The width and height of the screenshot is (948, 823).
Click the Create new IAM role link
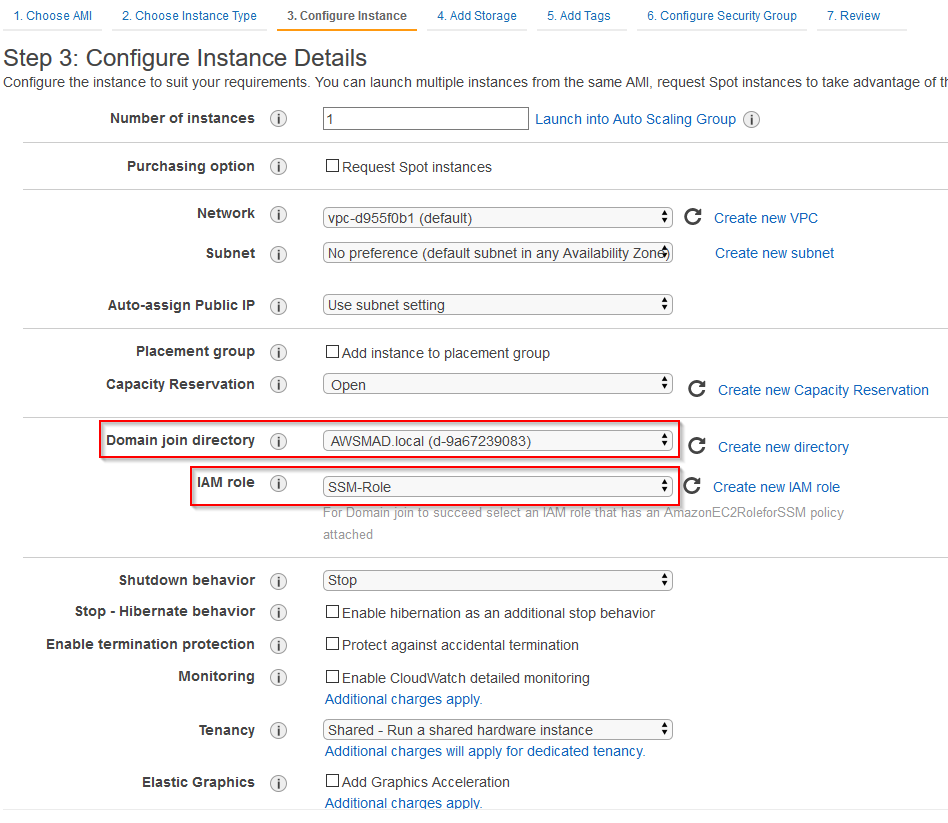pos(779,486)
